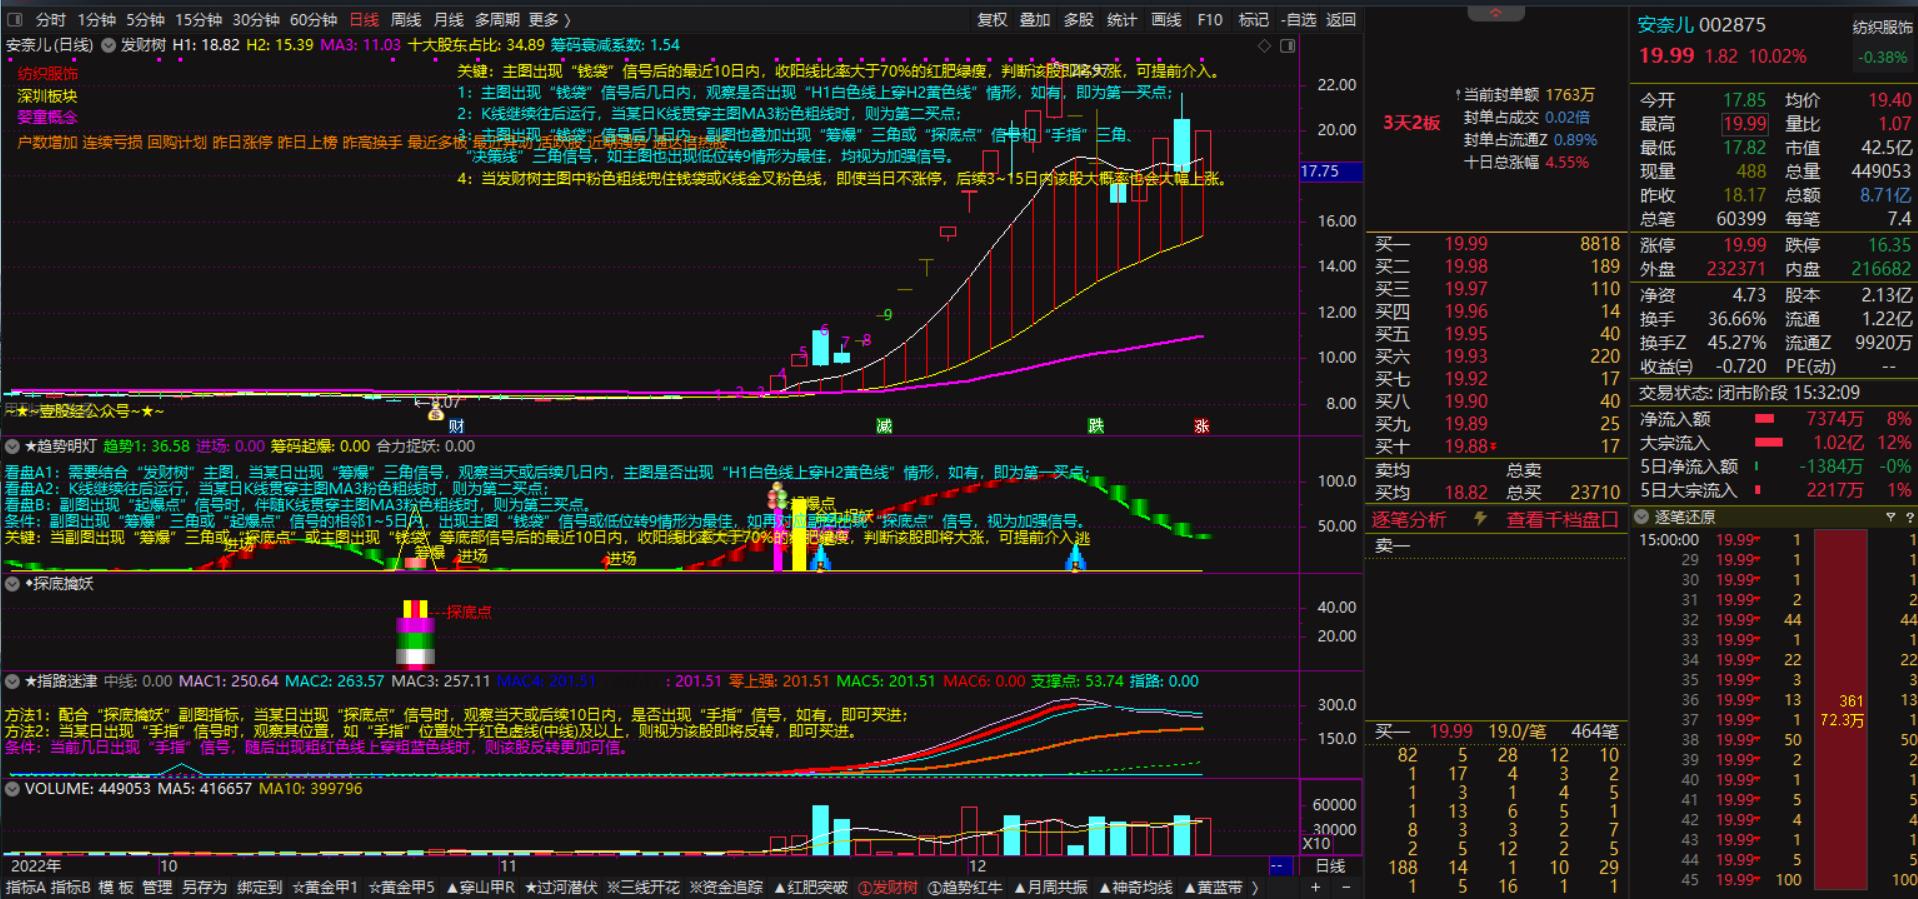Open the 逐笔还原 panel dropdown arrow
The width and height of the screenshot is (1918, 899).
(1641, 517)
